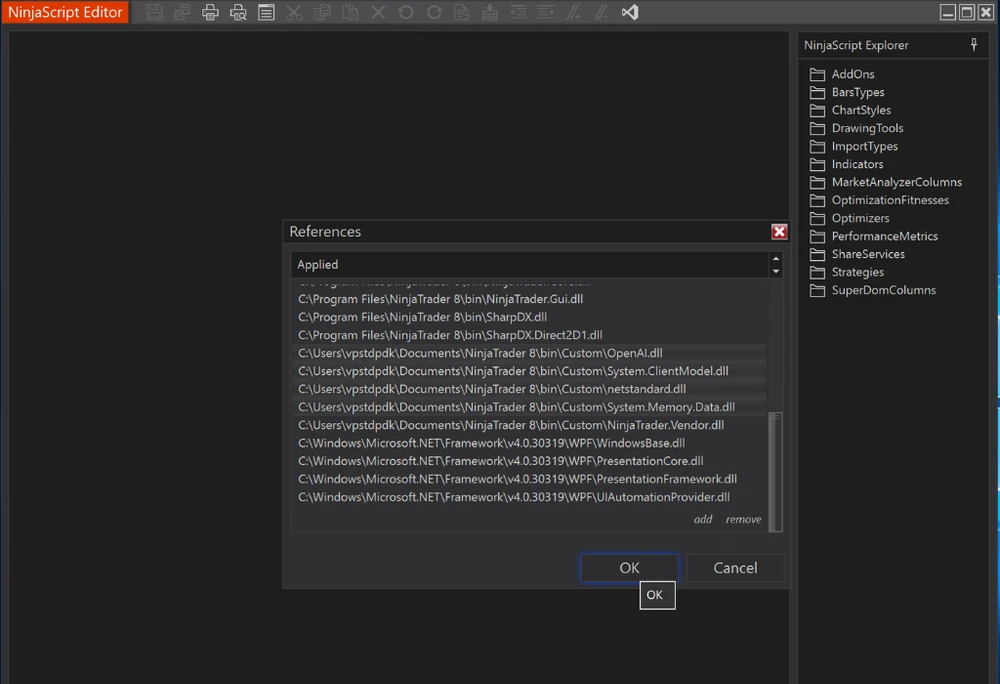Click the up arrow beside Applied

[776, 258]
